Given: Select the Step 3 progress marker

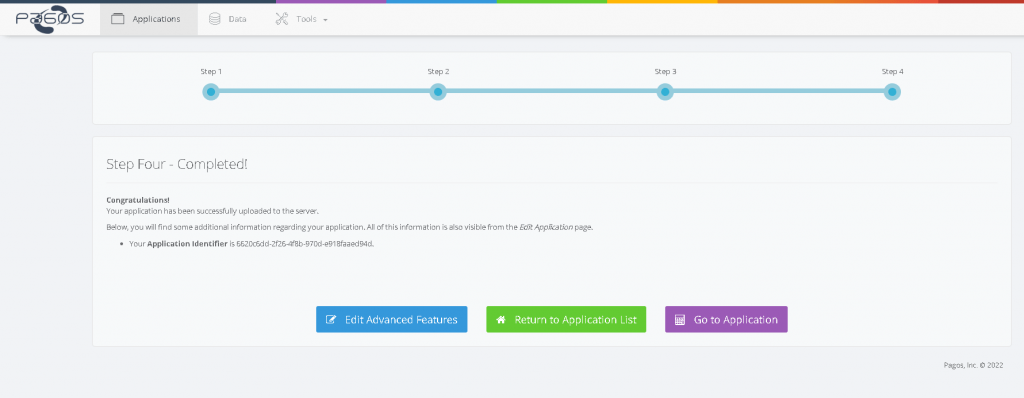Looking at the screenshot, I should pos(665,92).
